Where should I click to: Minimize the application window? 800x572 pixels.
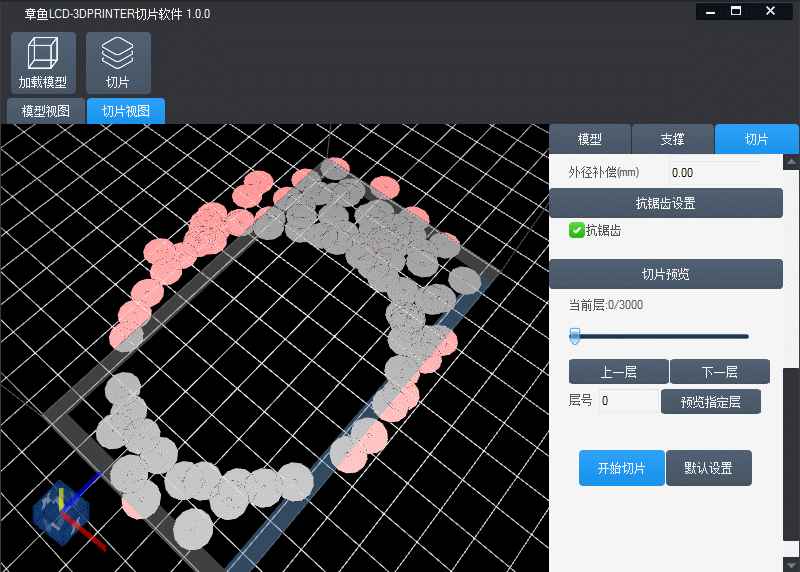click(x=710, y=11)
